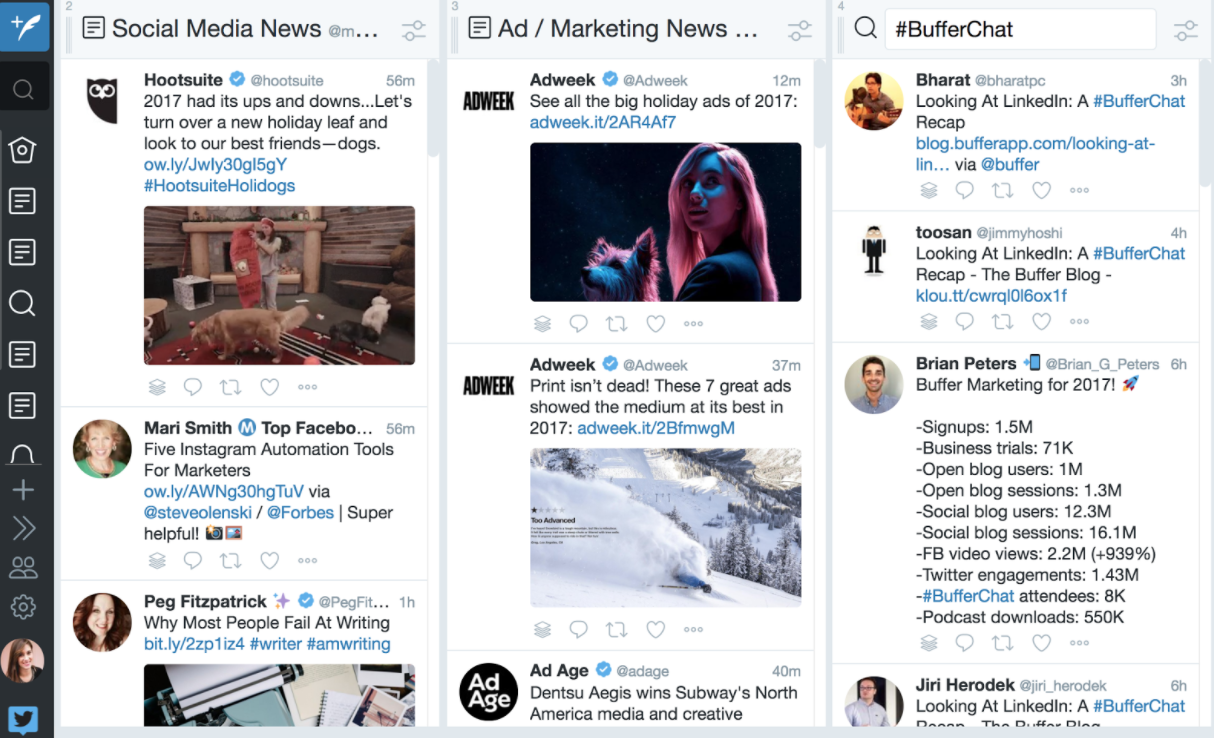Open more actions on Mari Smith tweet

tap(307, 562)
